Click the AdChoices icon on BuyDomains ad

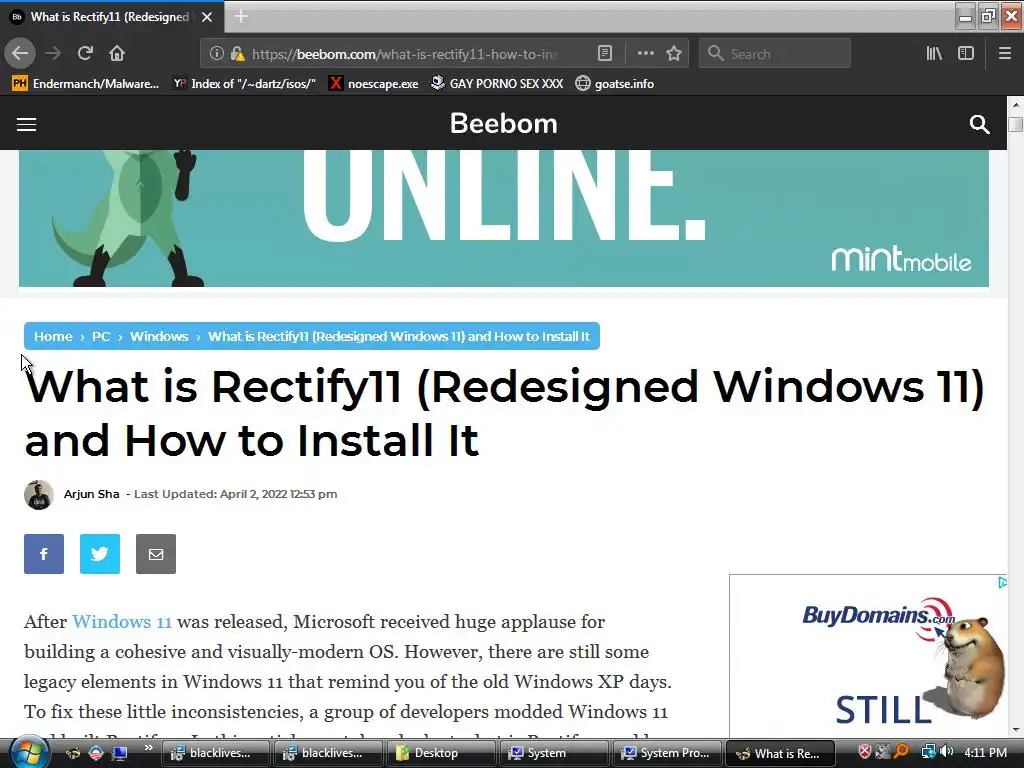(1002, 583)
